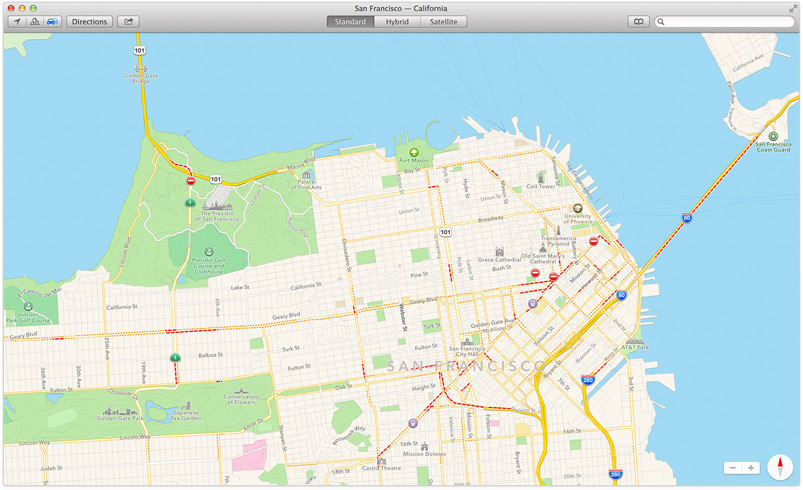This screenshot has width=803, height=490.
Task: Zoom in with the plus button
Action: pyautogui.click(x=751, y=468)
